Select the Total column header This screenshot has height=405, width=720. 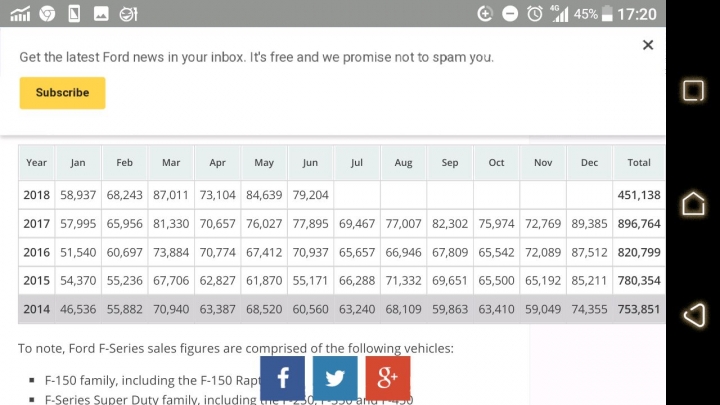(x=639, y=163)
